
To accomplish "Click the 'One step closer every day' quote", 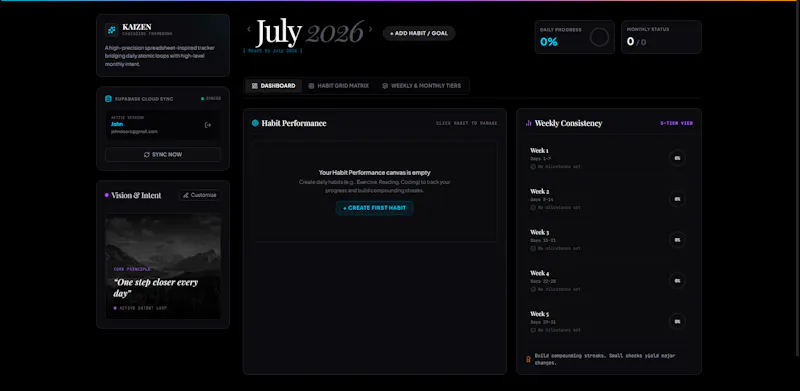I will 156,288.
